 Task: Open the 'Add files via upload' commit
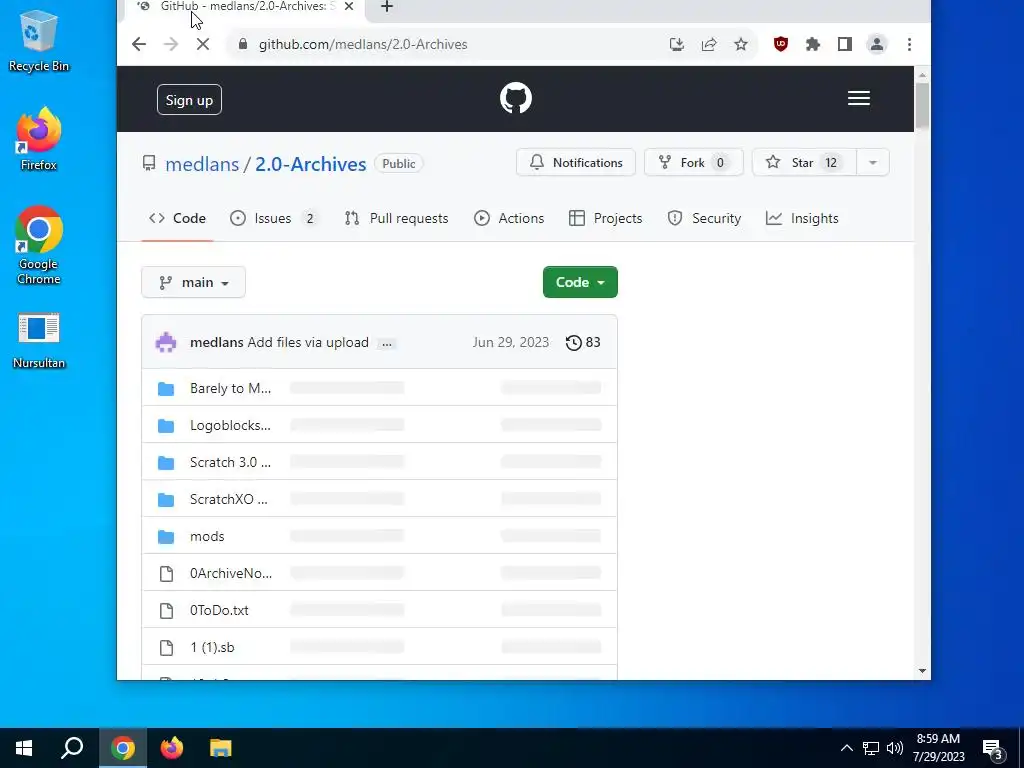(308, 342)
